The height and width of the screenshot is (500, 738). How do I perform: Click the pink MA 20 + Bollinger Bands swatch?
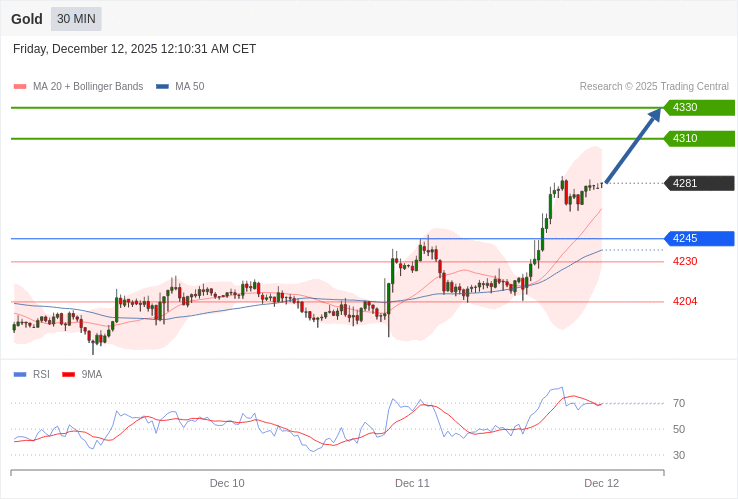pos(20,87)
